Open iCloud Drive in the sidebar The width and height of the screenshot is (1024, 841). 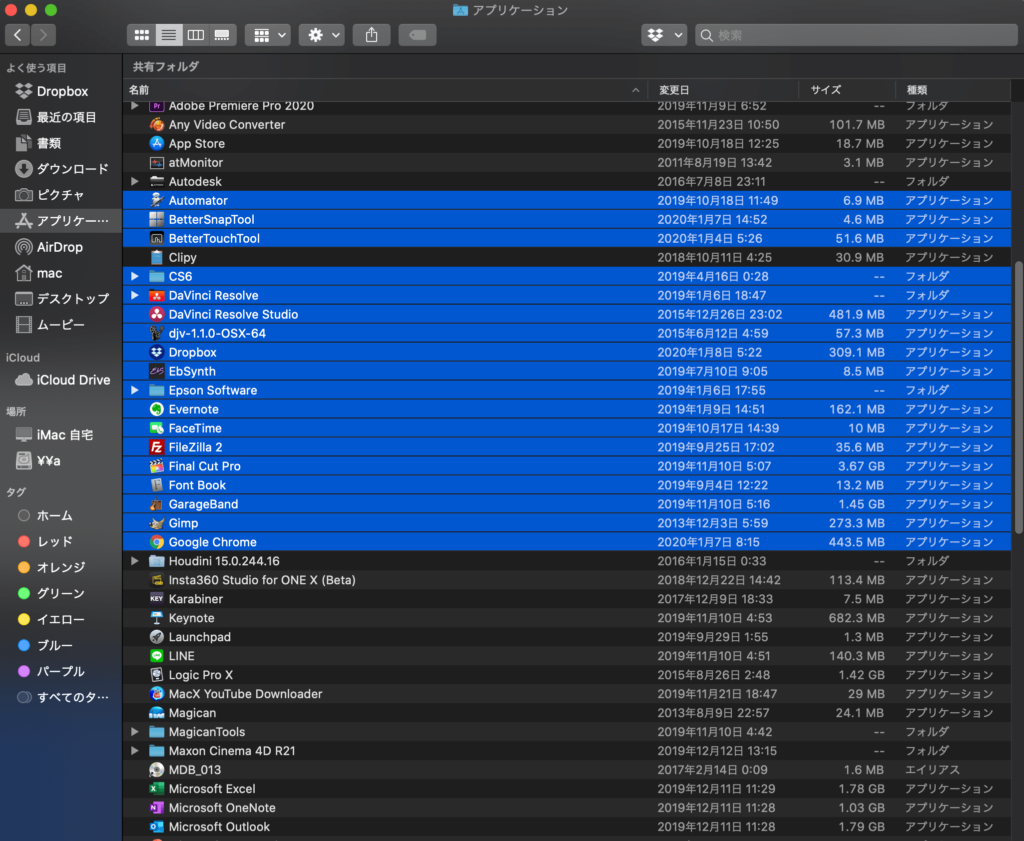[61, 380]
